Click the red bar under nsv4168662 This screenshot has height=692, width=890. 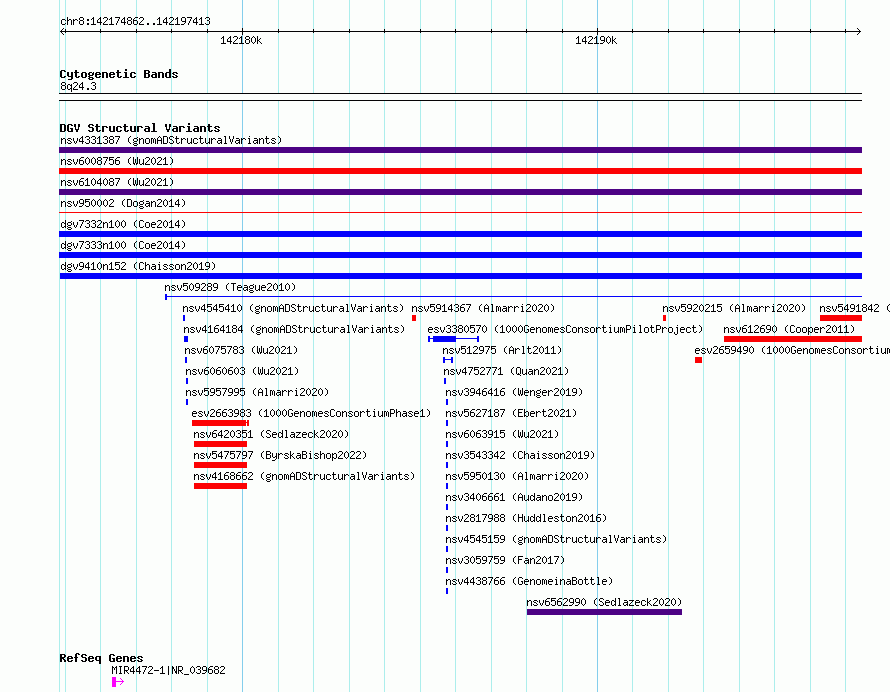(x=220, y=486)
